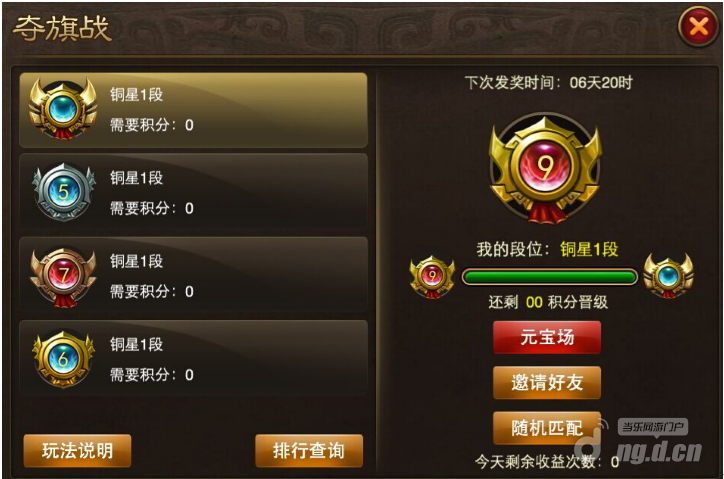Click the 我的段位 铜星1段 label

(x=547, y=249)
